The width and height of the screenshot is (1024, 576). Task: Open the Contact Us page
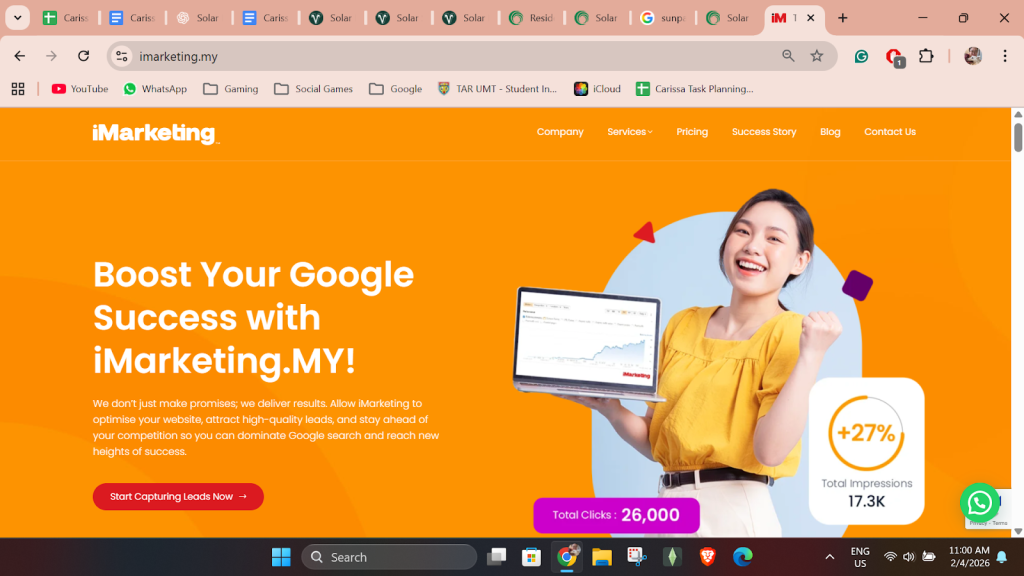tap(889, 132)
